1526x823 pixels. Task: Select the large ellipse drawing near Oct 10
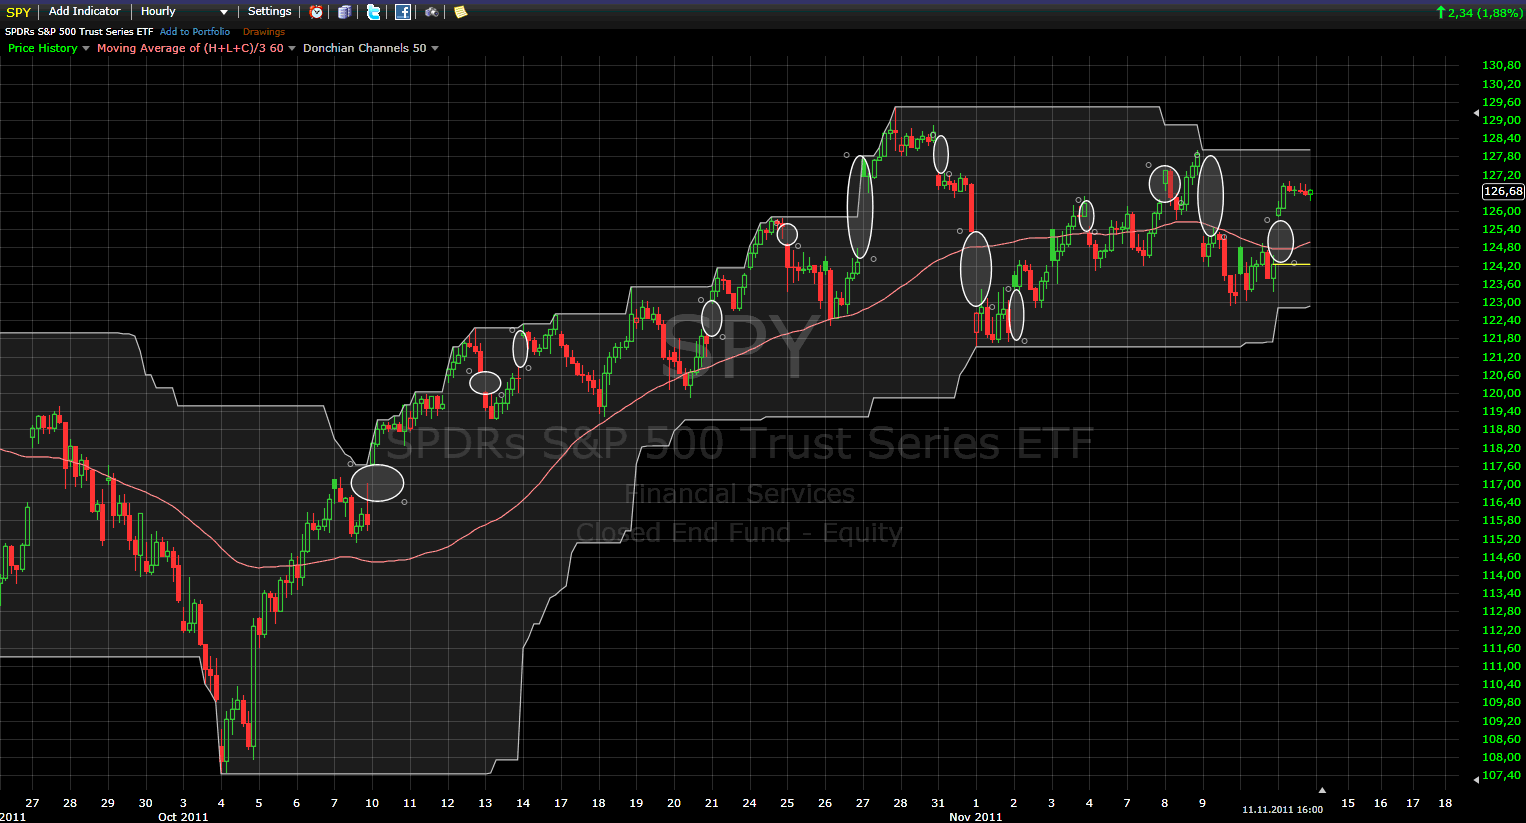pos(377,483)
